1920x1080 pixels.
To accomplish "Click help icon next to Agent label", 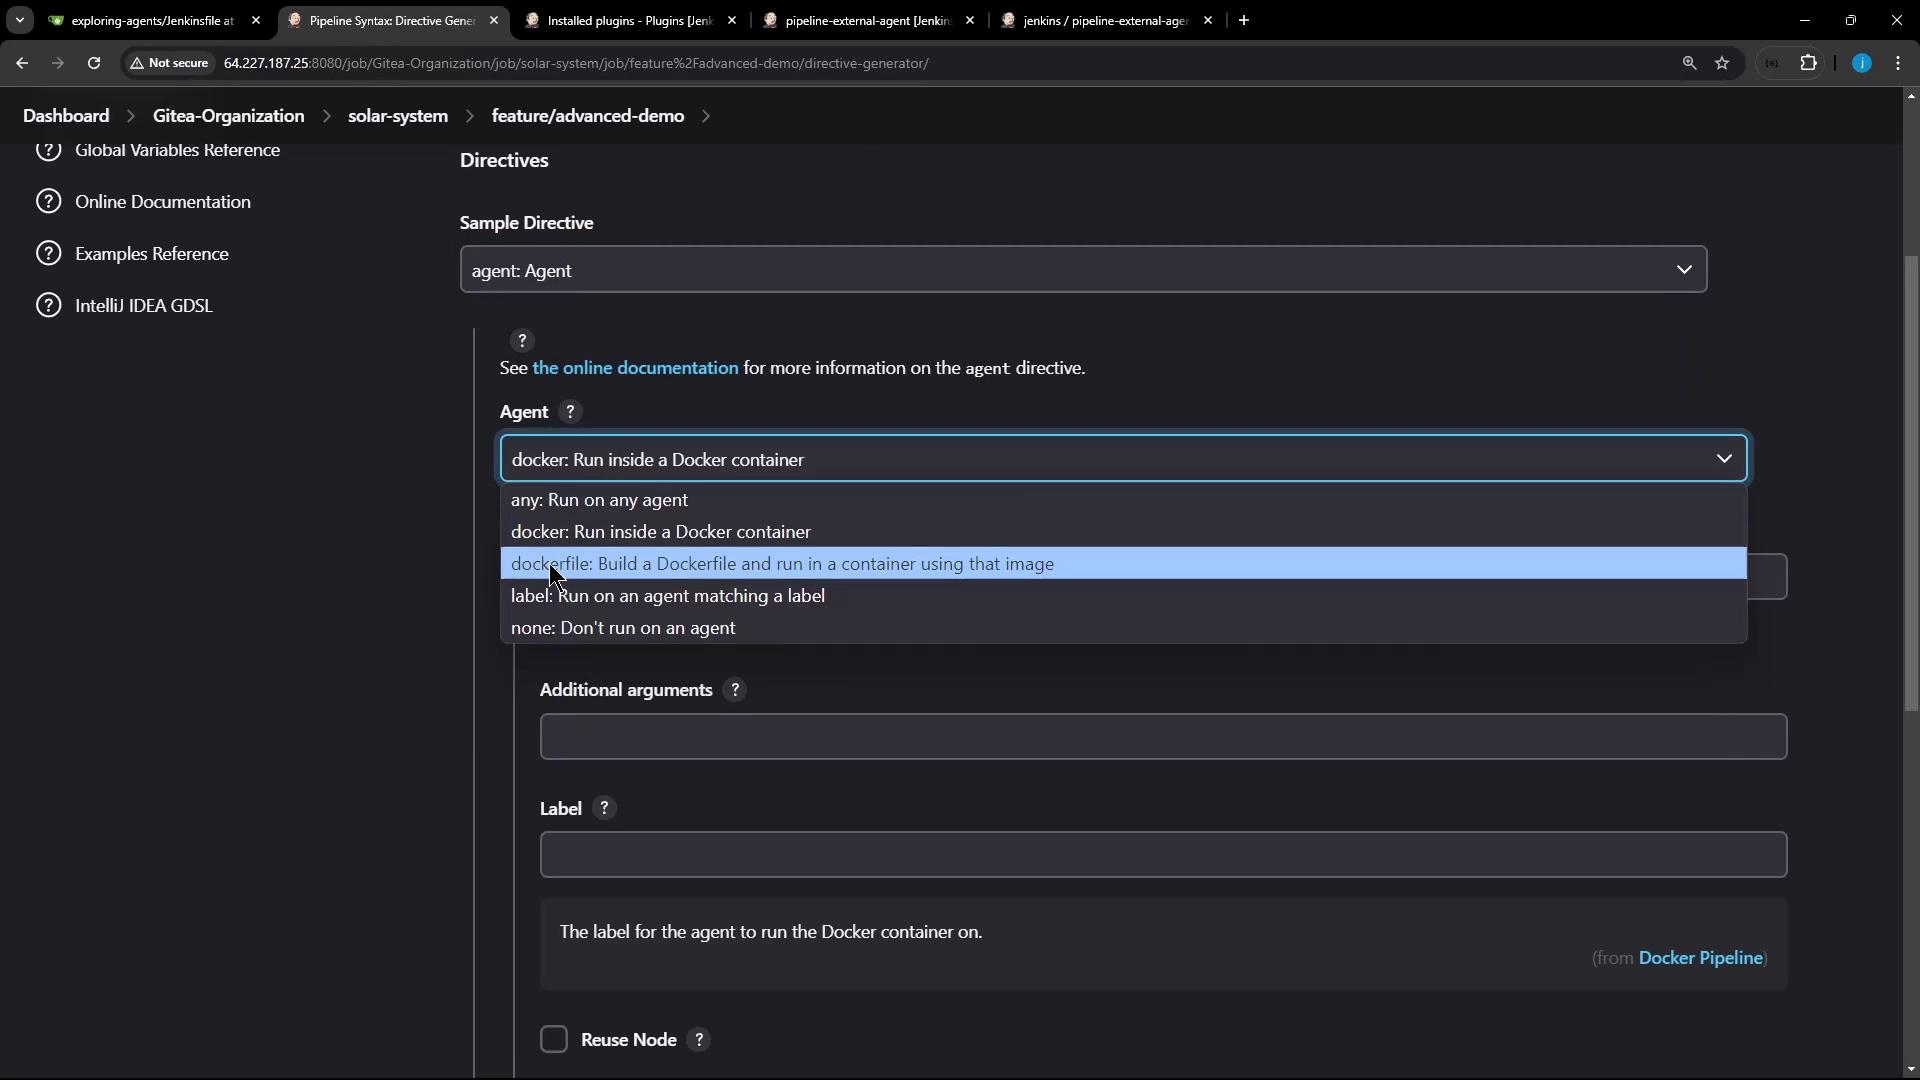I will pos(570,412).
